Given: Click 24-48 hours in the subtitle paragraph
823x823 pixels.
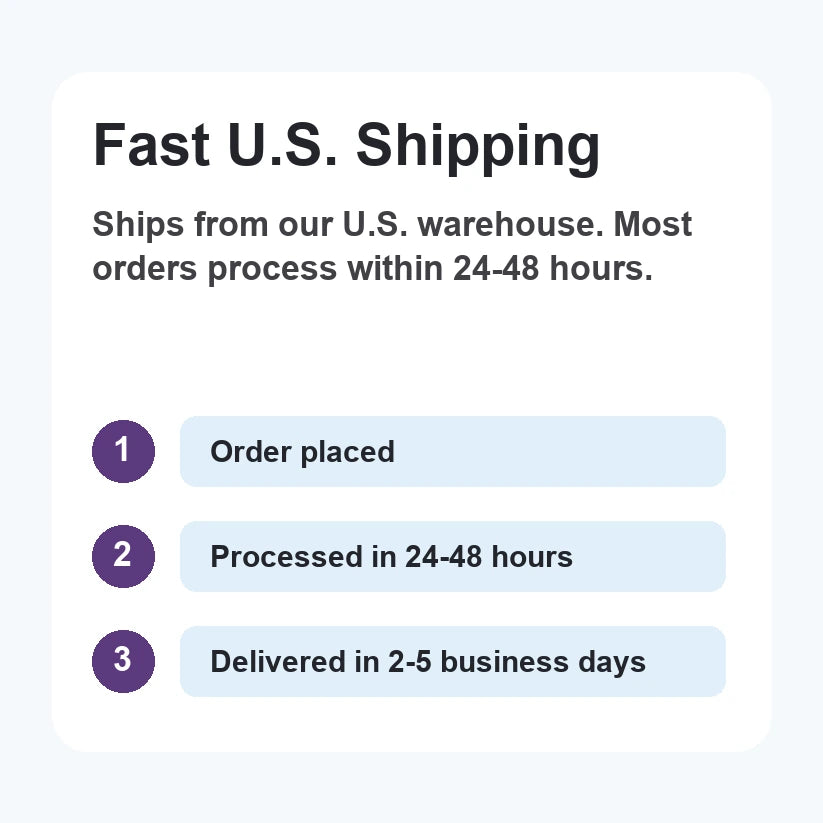Looking at the screenshot, I should 553,268.
